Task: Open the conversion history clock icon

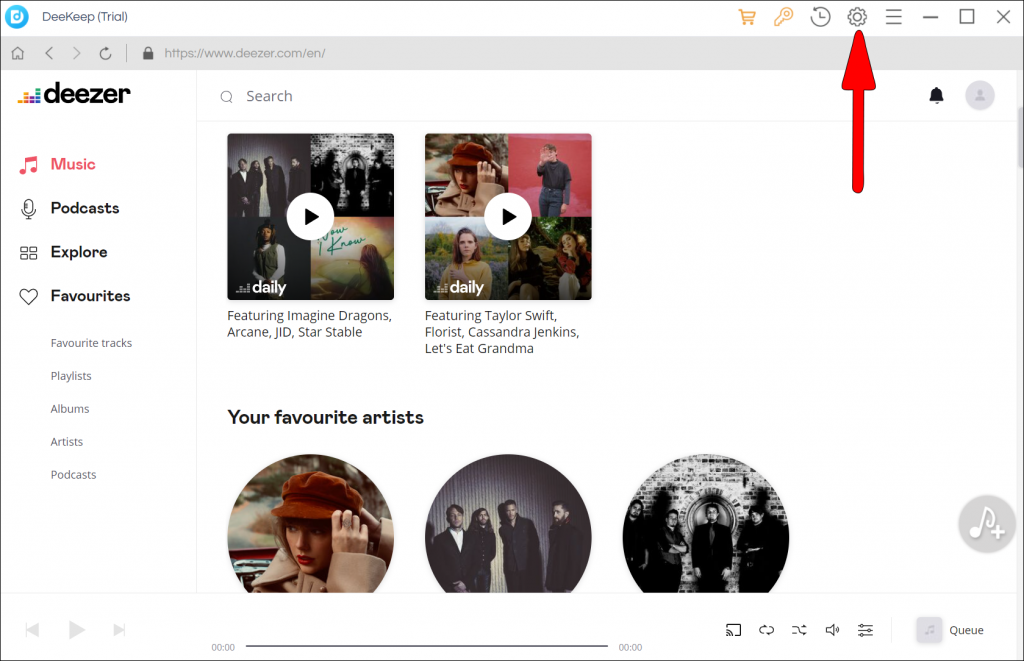Action: point(820,17)
